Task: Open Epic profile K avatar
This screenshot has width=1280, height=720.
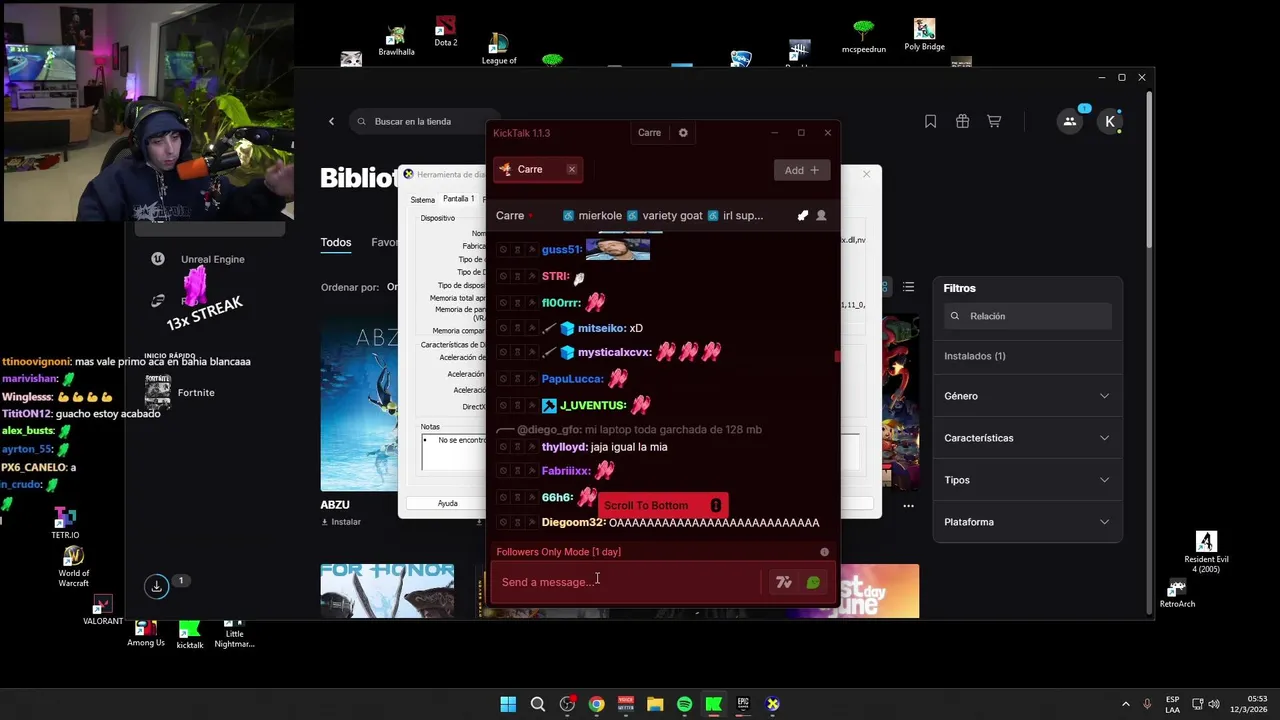Action: (x=1110, y=121)
